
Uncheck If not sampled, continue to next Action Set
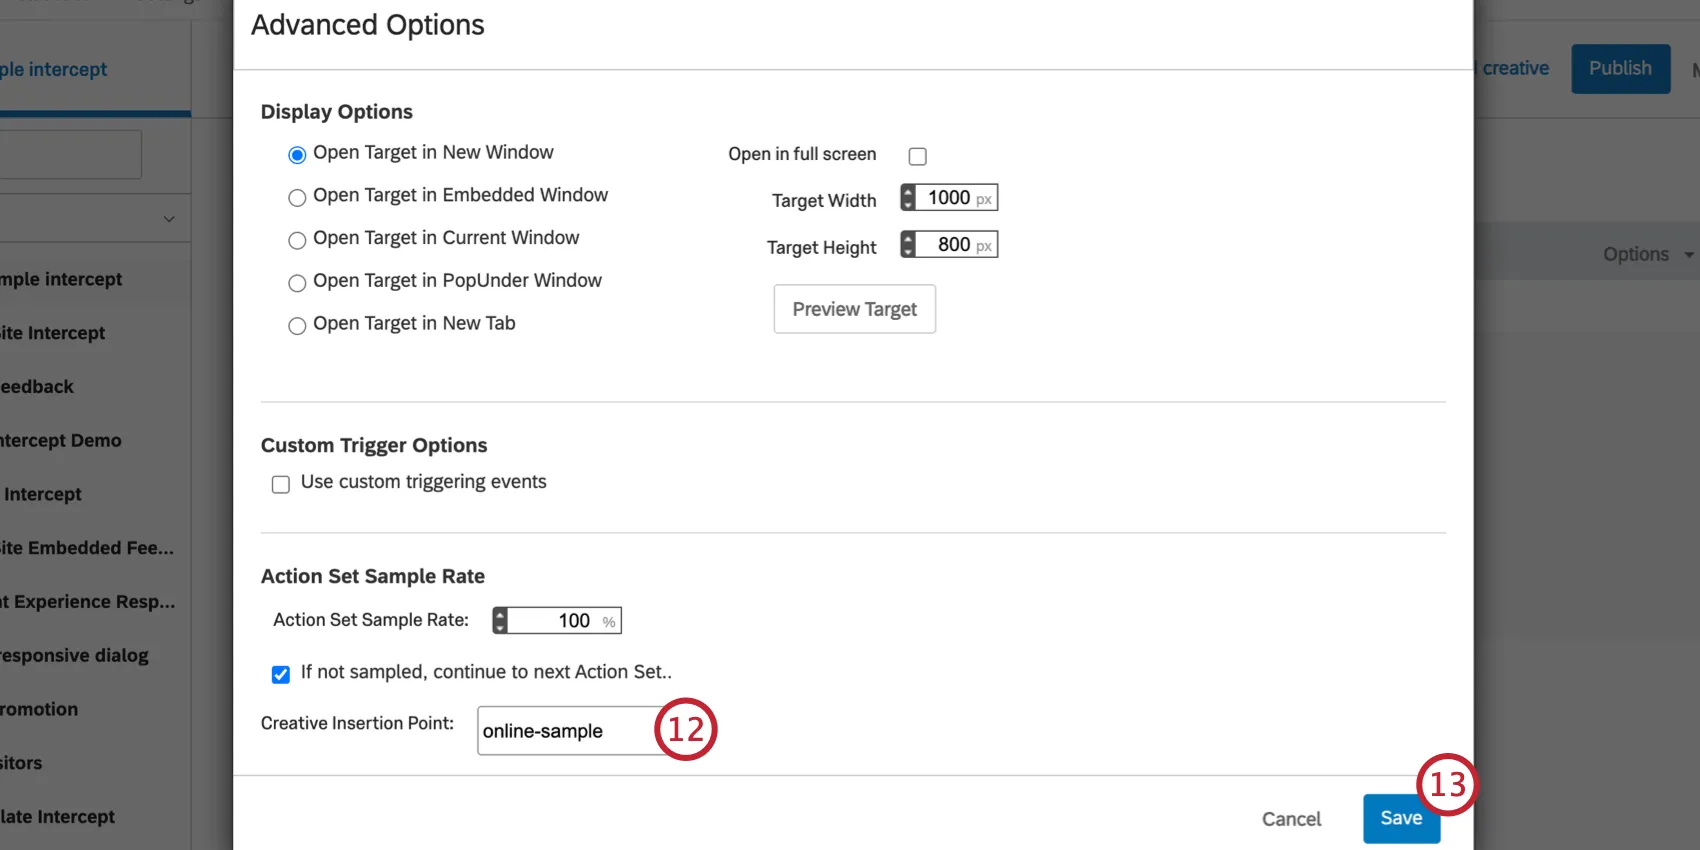tap(280, 674)
